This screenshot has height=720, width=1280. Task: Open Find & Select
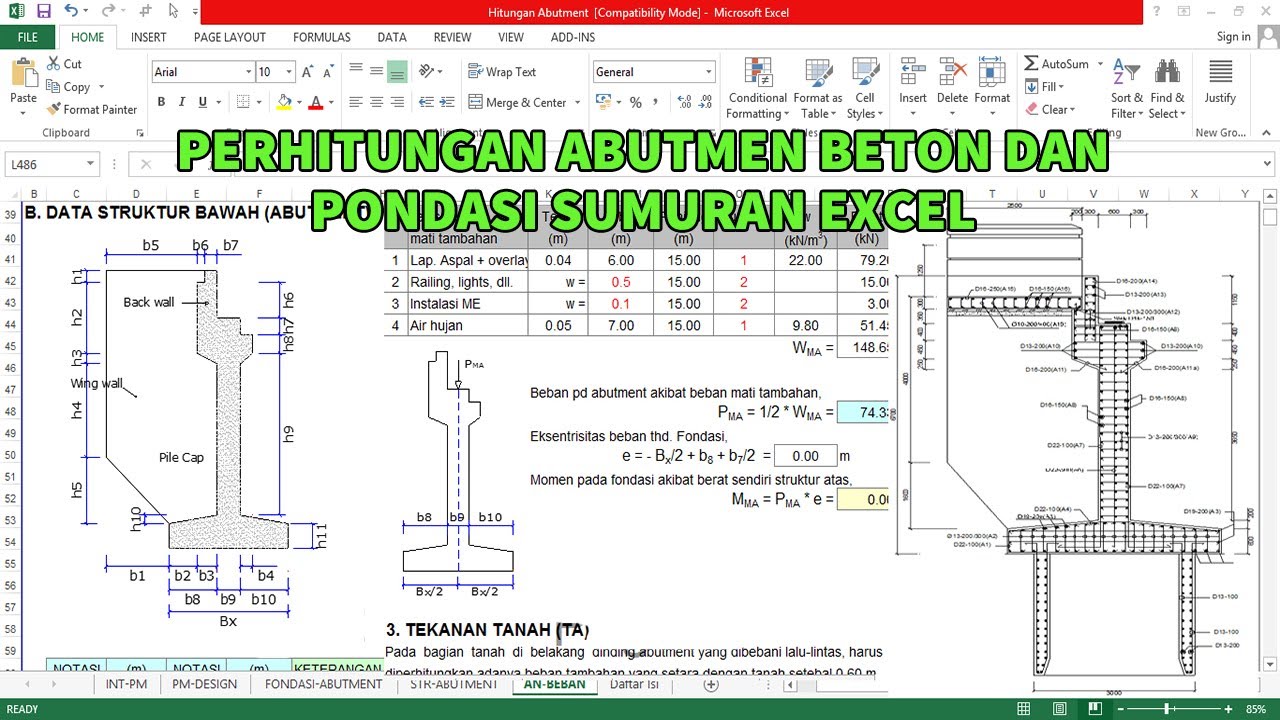pos(1167,88)
